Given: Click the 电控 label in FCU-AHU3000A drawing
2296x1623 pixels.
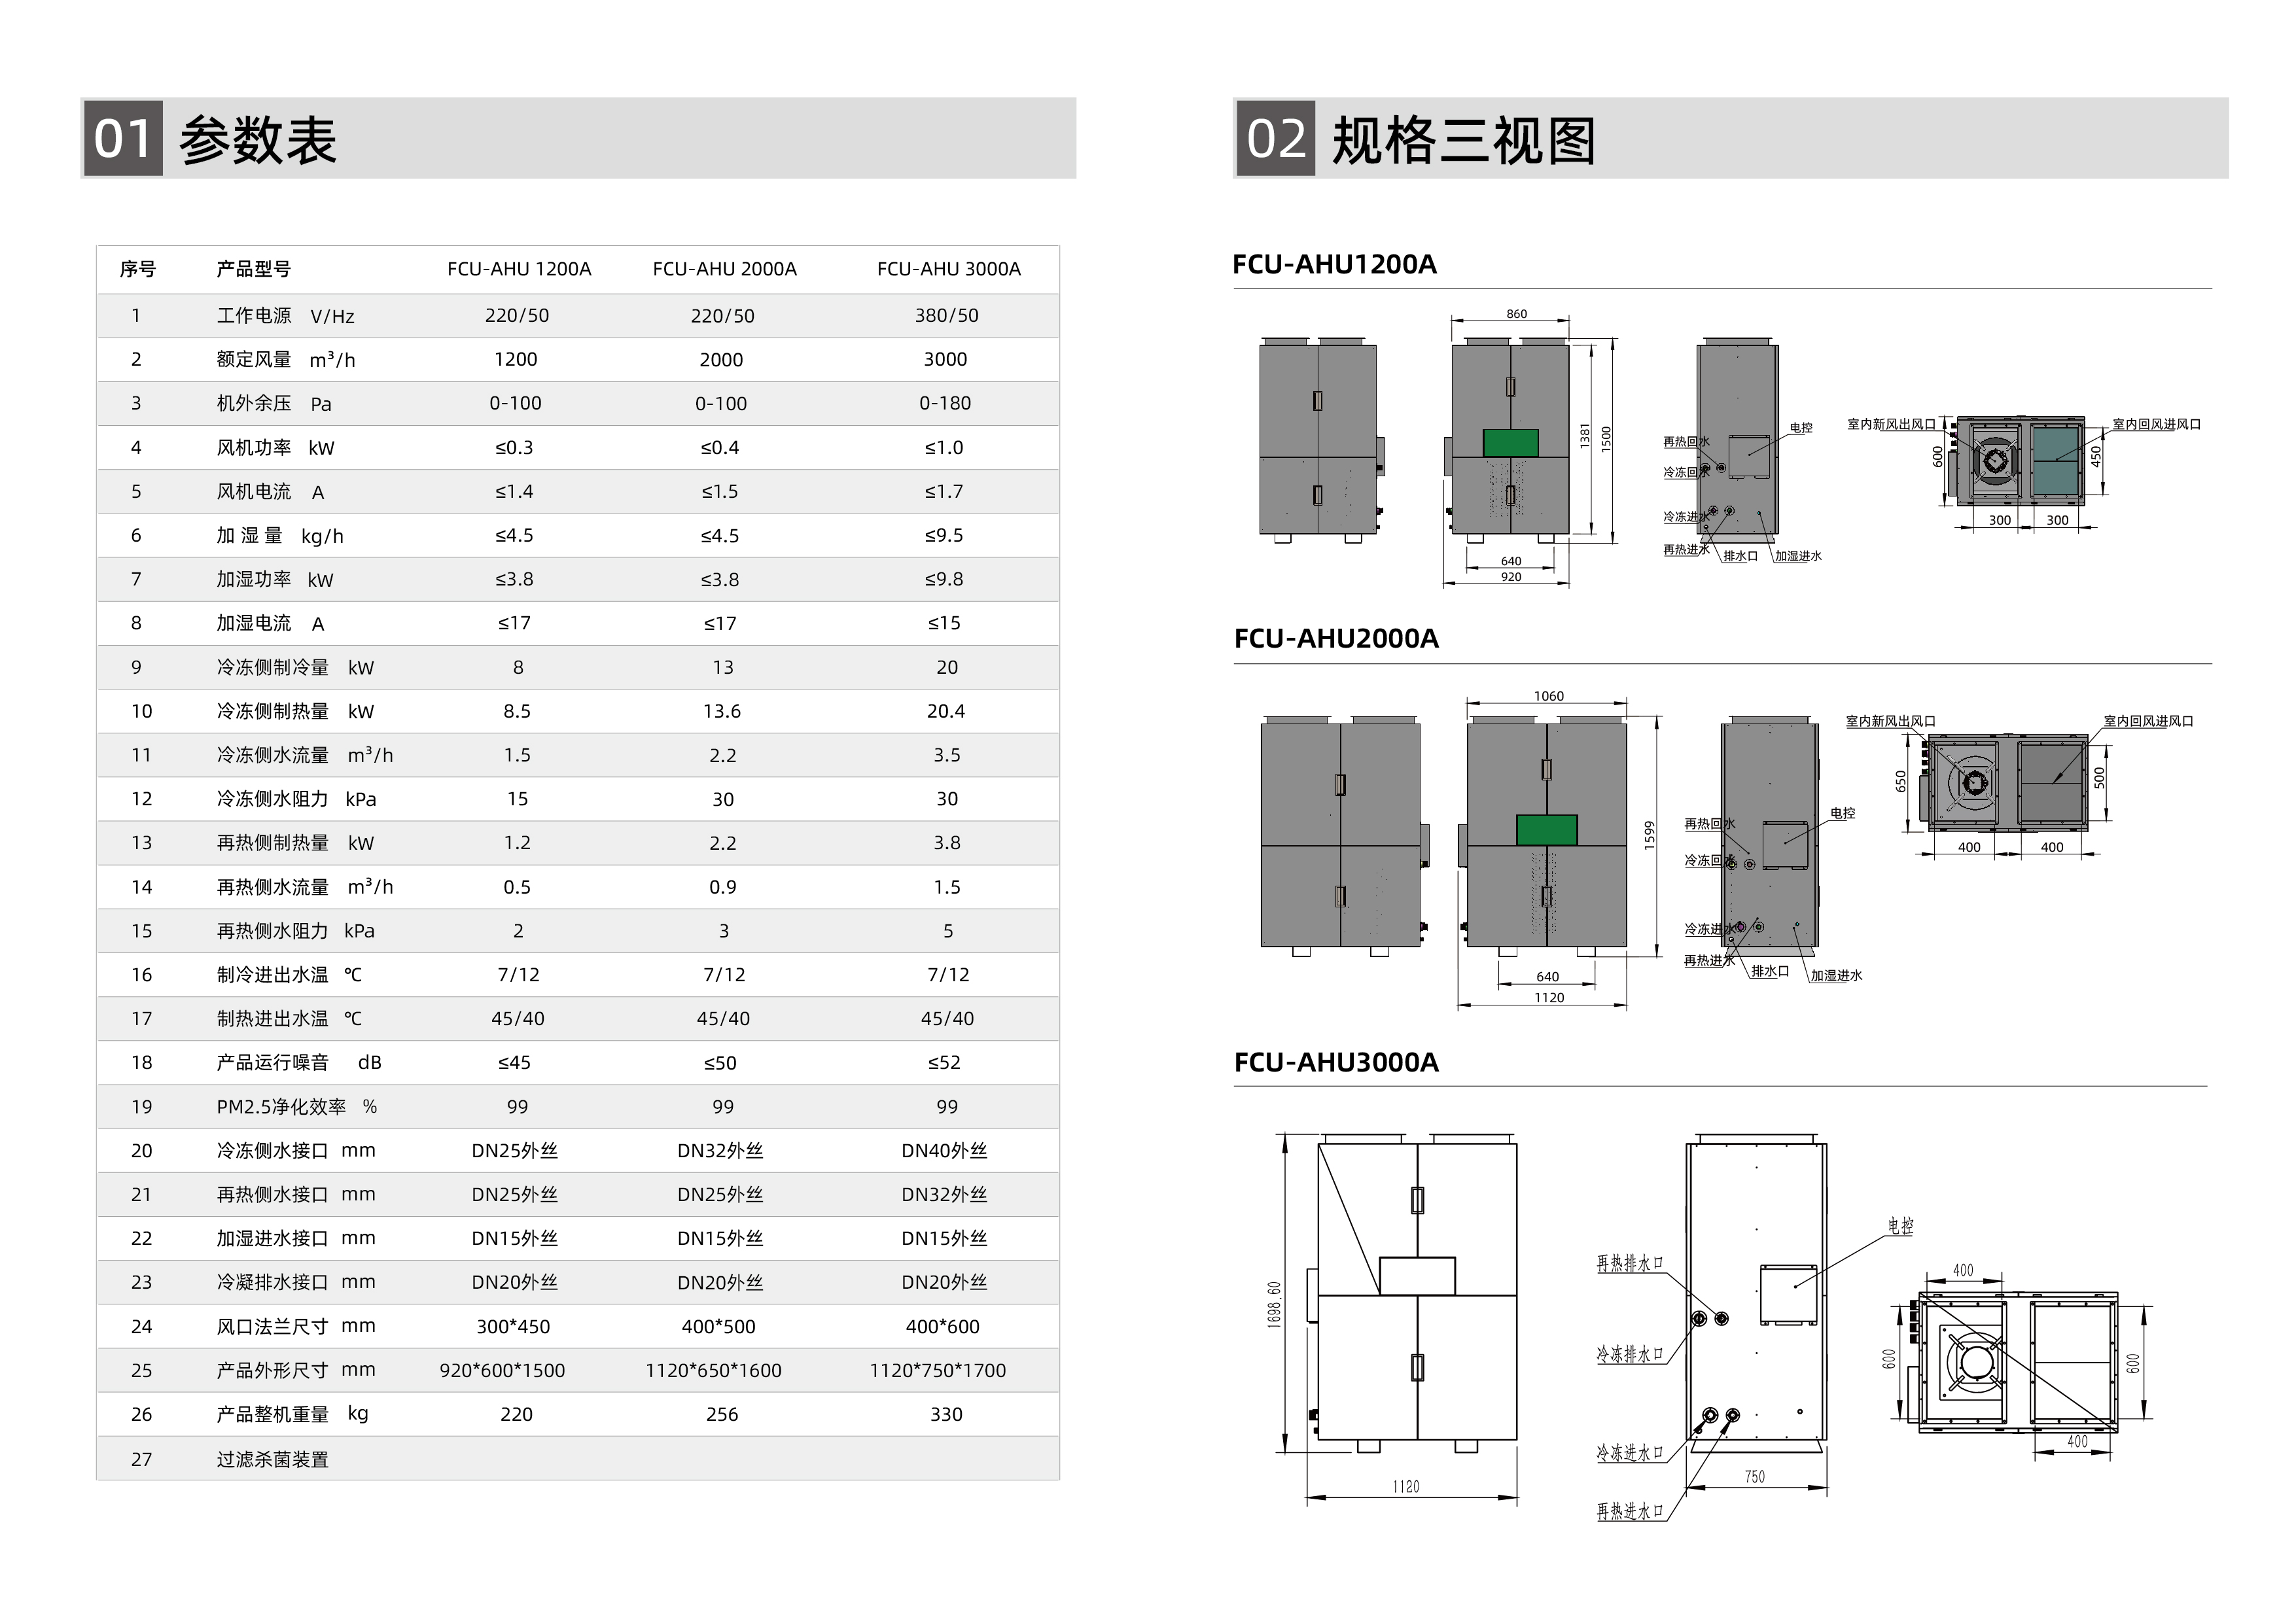Looking at the screenshot, I should tap(1901, 1226).
